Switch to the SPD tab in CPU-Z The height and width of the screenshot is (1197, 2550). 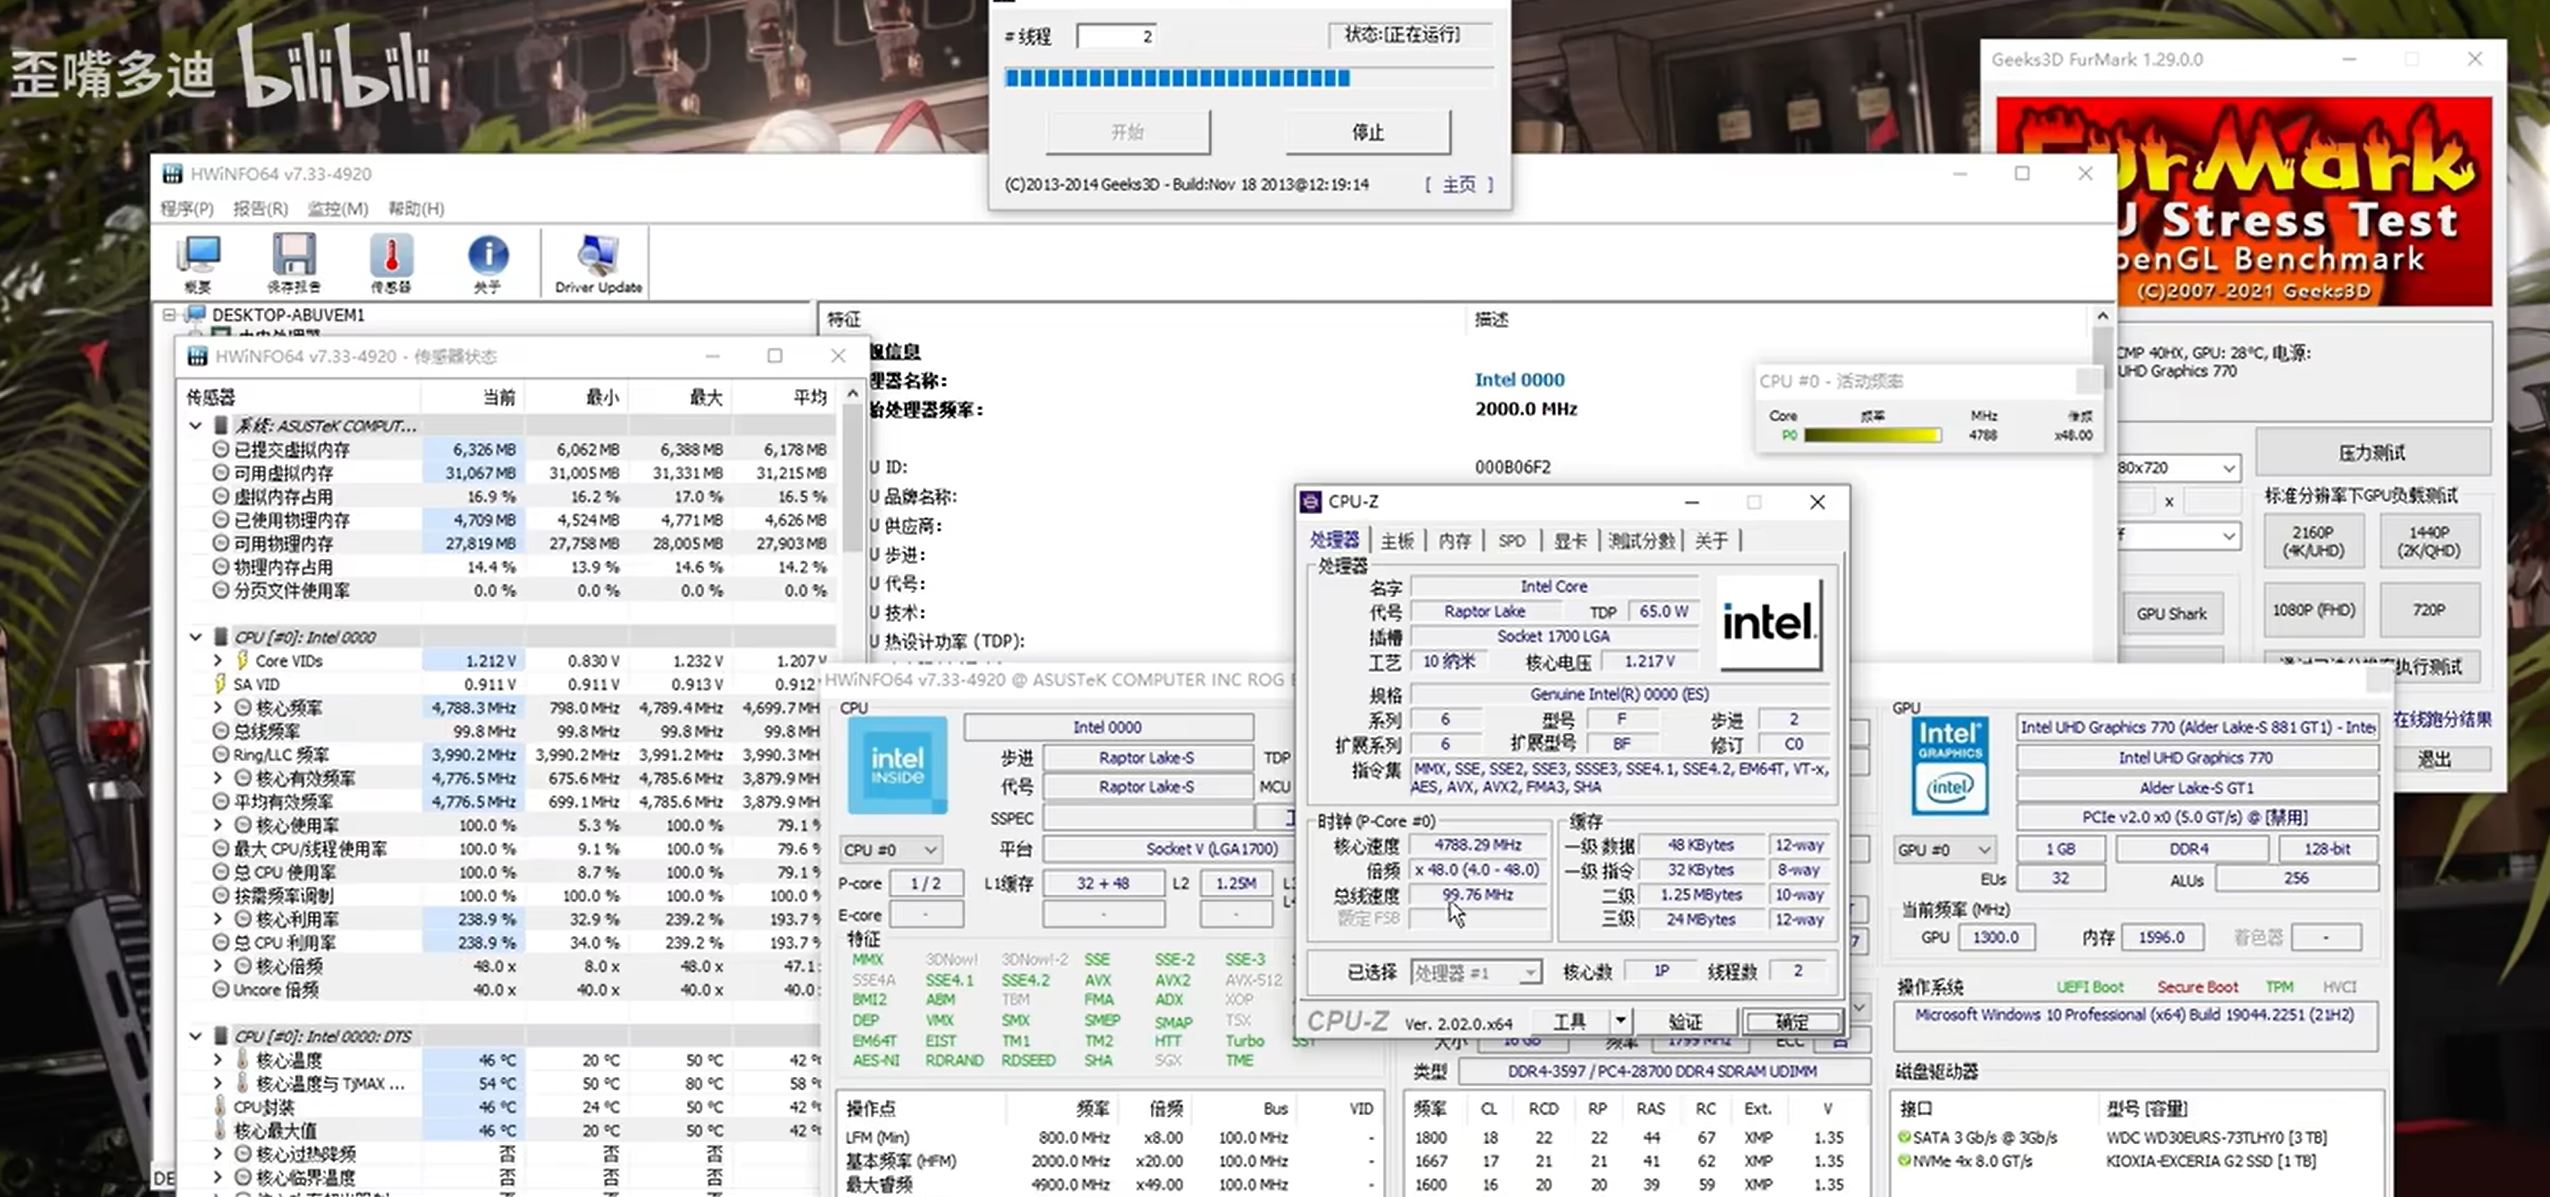coord(1511,541)
